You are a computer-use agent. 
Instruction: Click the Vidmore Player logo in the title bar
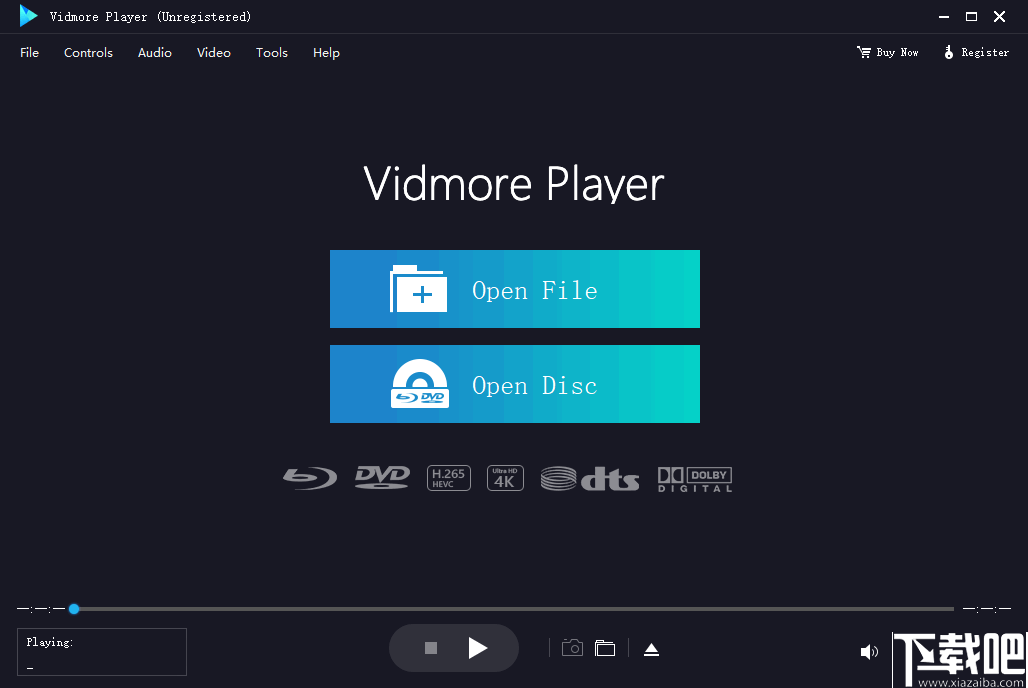tap(27, 16)
